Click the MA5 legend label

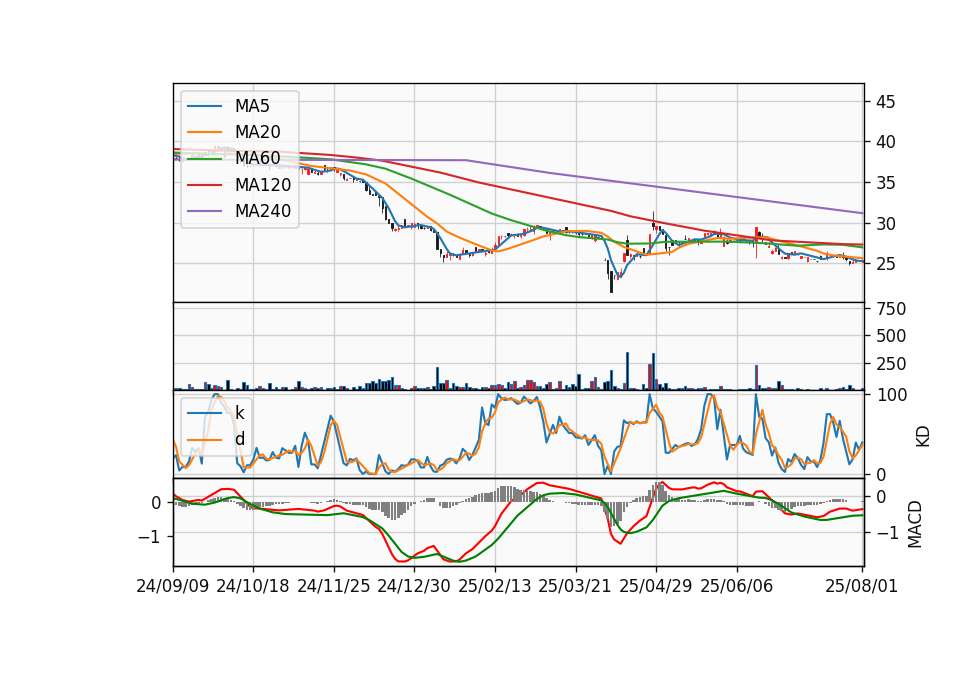[x=252, y=106]
